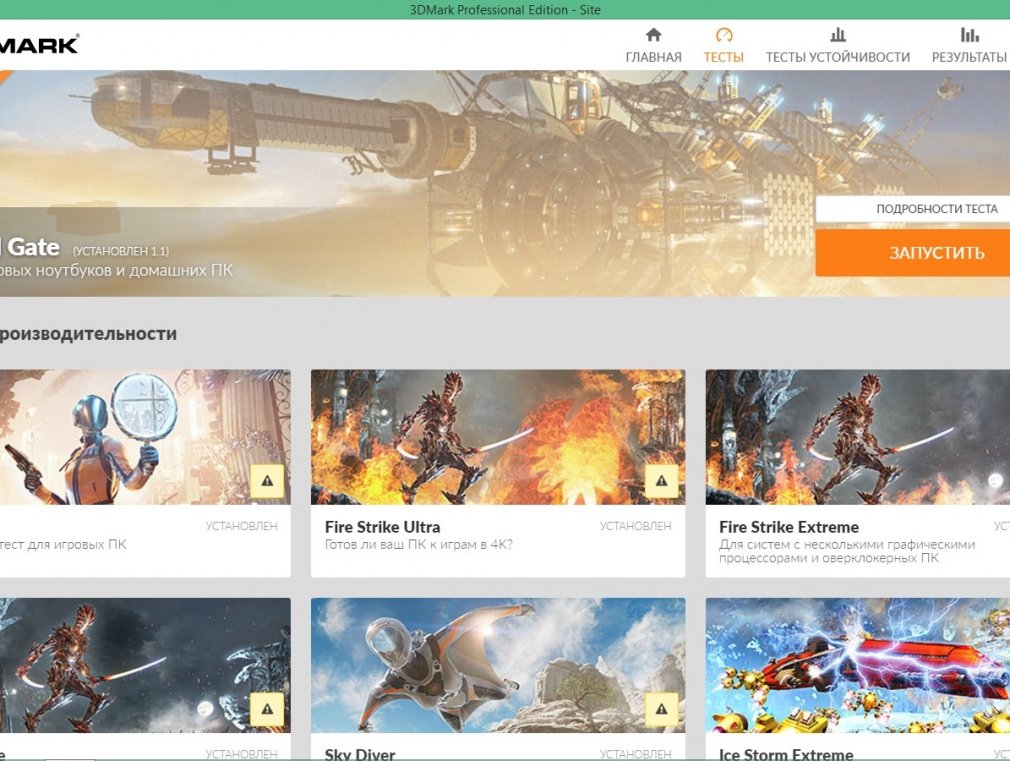This screenshot has height=761, width=1010.
Task: Open the ГЛАВНАЯ home tab
Action: (x=653, y=45)
